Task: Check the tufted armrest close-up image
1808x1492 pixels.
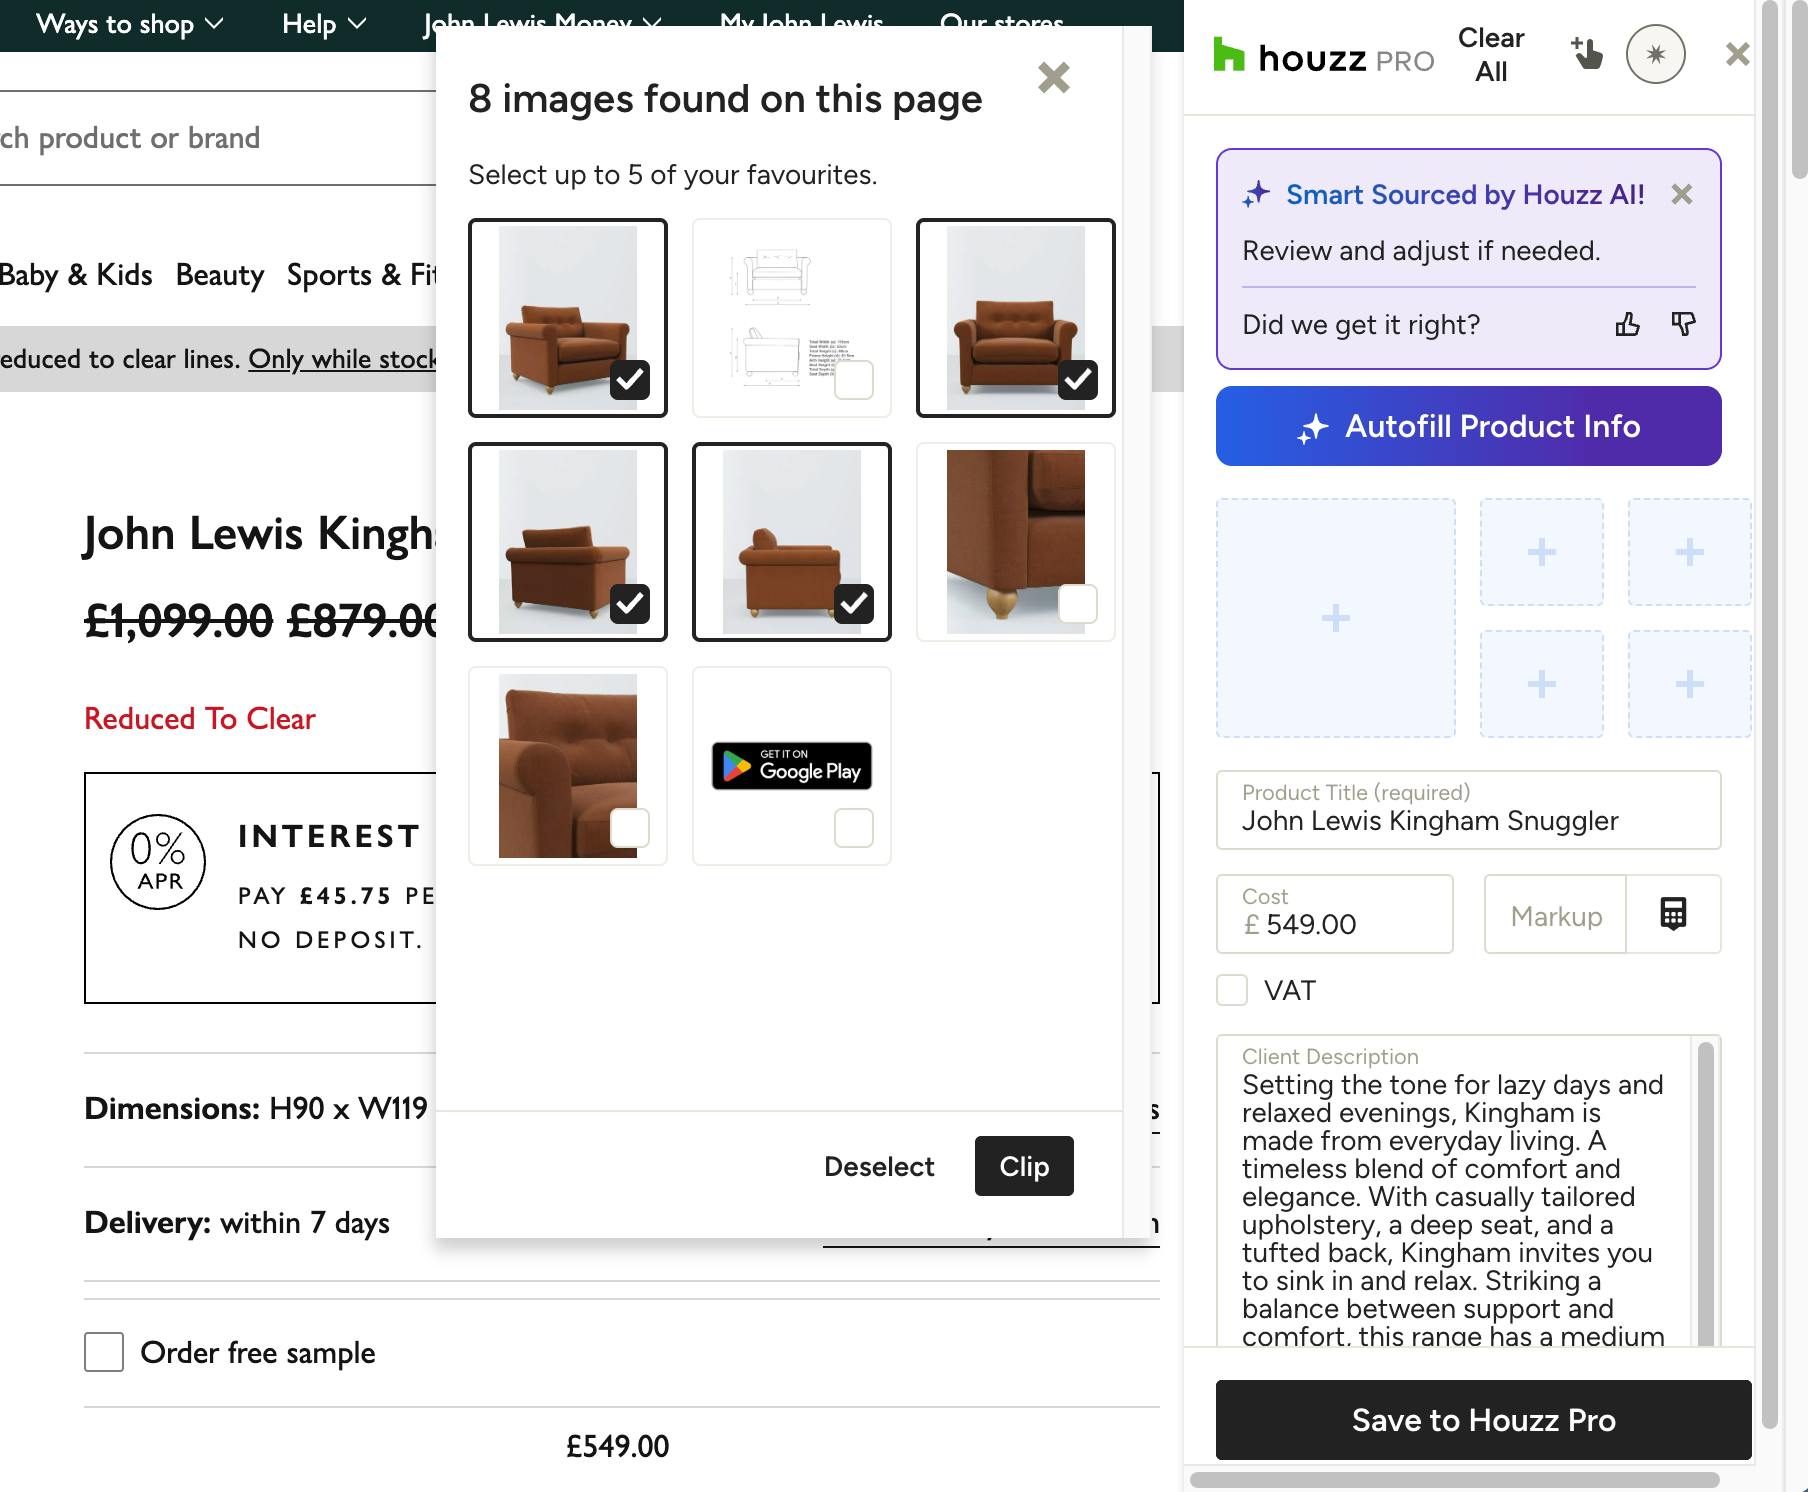Action: tap(630, 828)
